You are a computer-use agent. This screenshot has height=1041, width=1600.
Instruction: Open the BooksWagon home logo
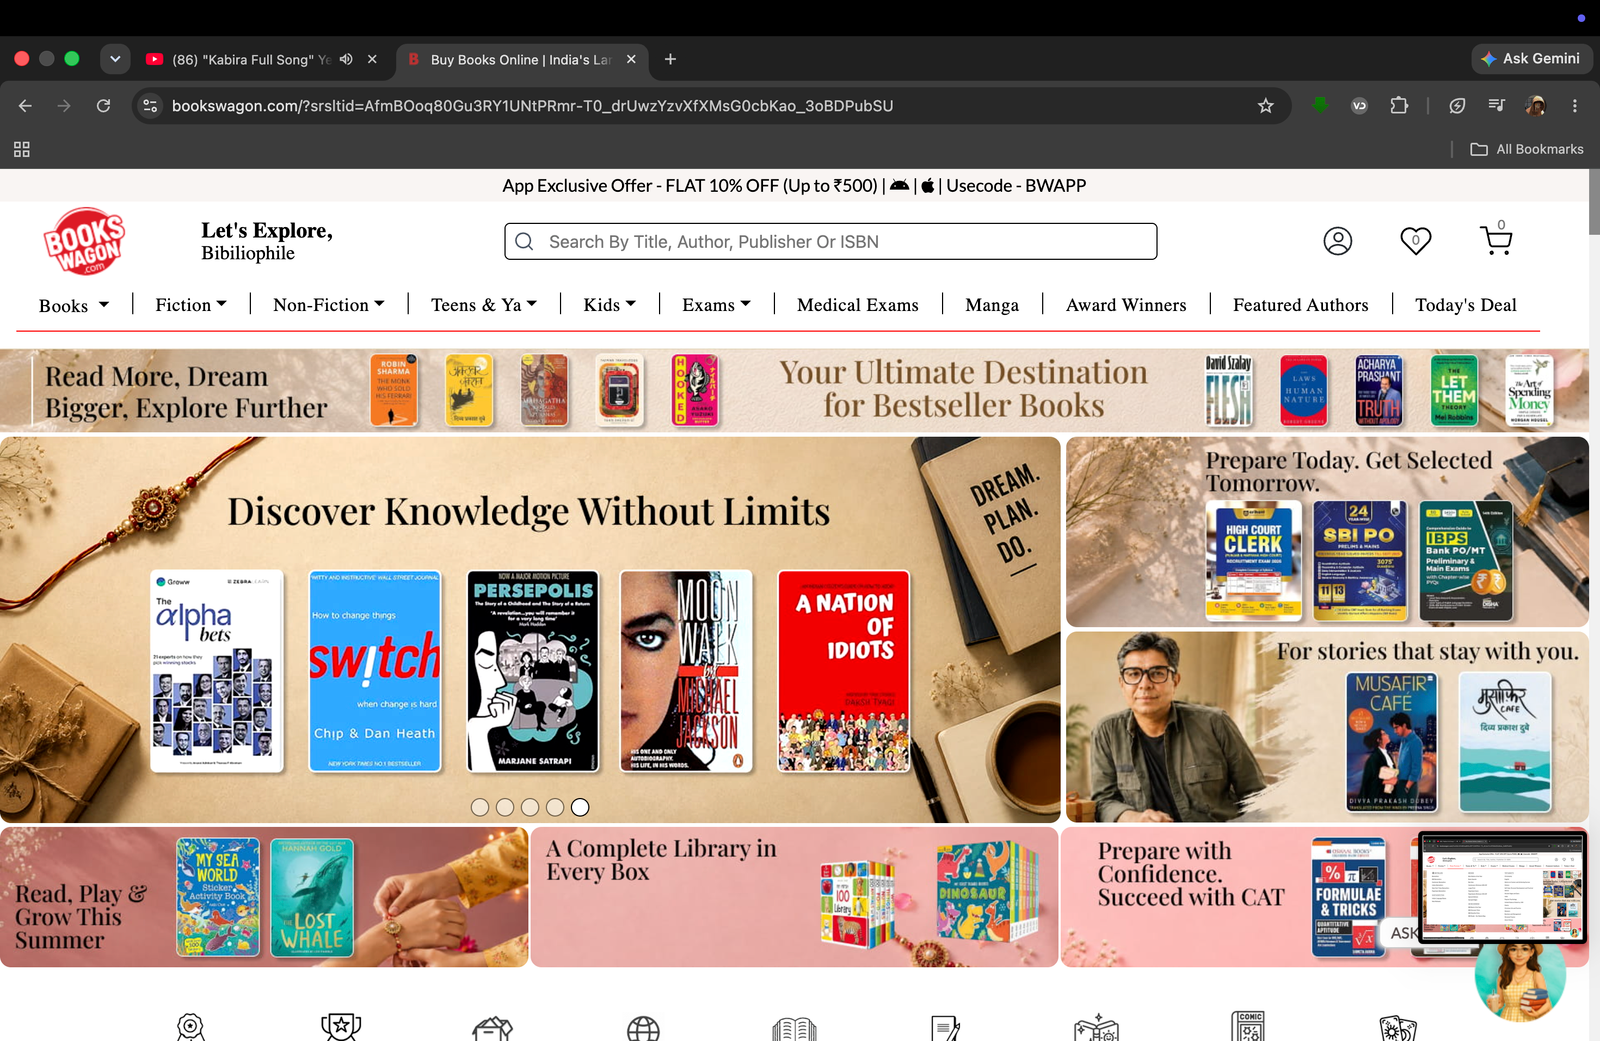coord(84,241)
